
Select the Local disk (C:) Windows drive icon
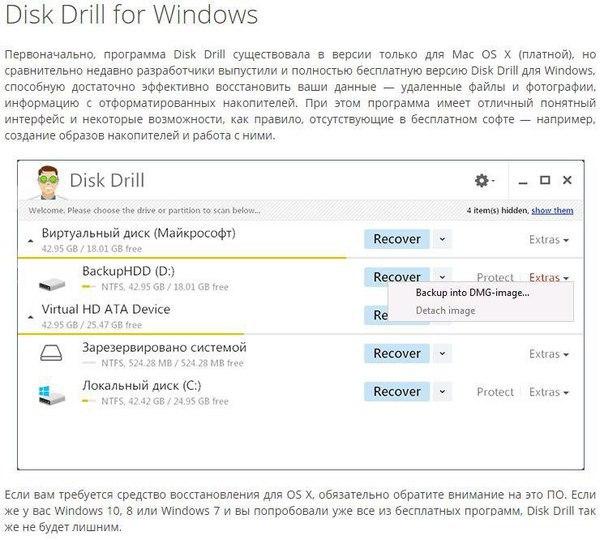click(52, 395)
